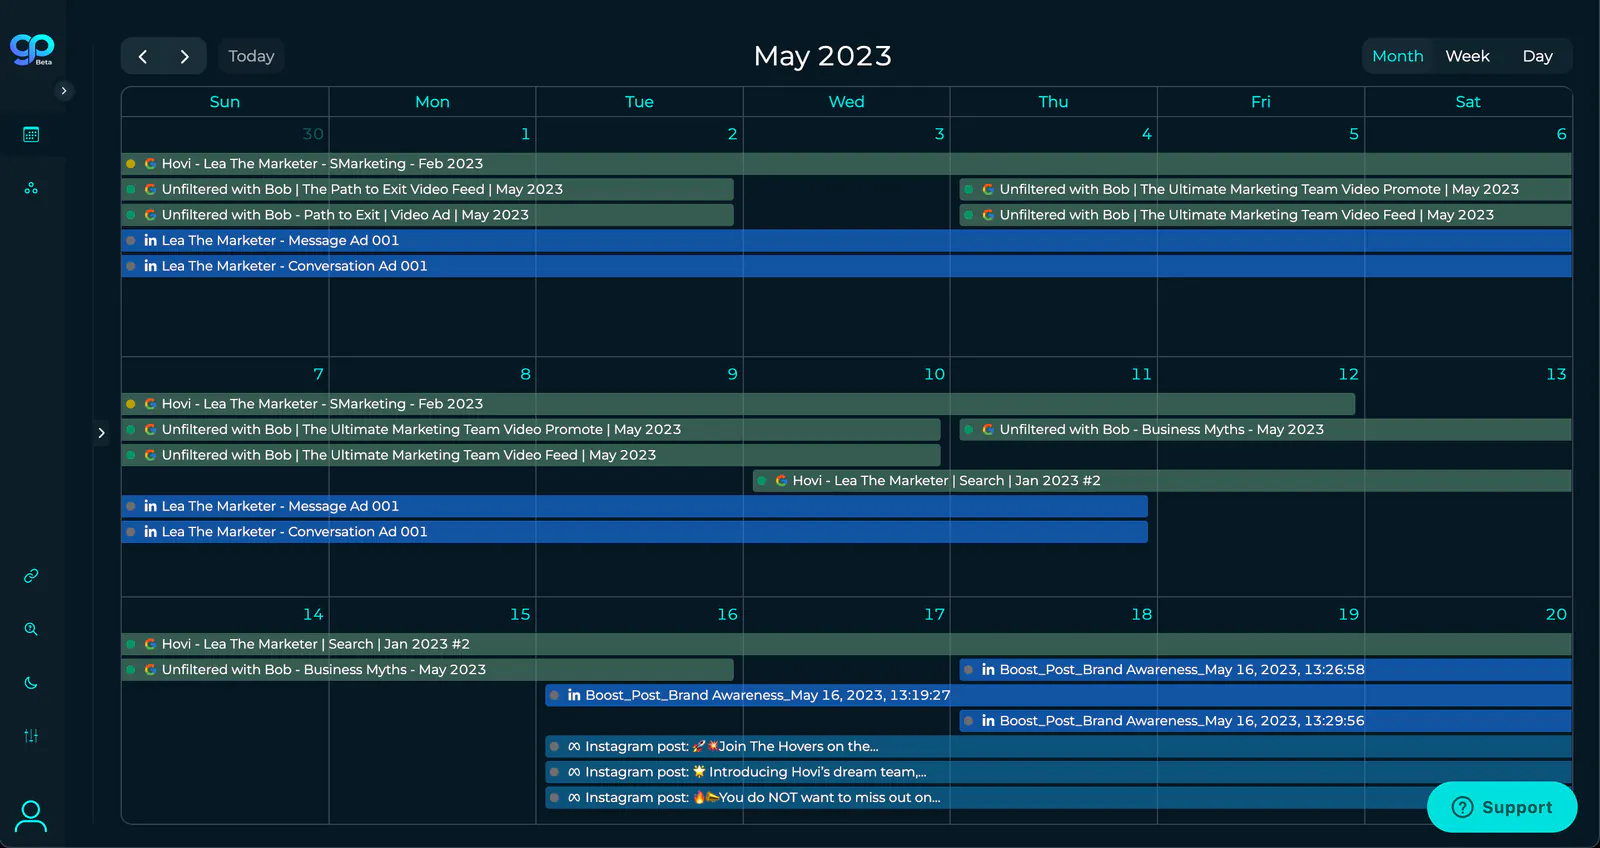Expand the side panel arrow beside the calendar grid
The image size is (1600, 848).
[101, 433]
